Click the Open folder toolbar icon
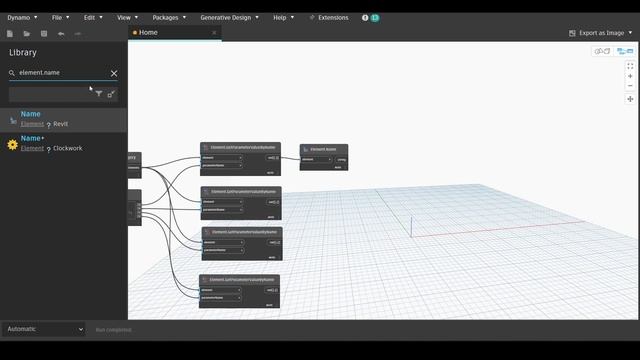The image size is (640, 360). click(27, 34)
